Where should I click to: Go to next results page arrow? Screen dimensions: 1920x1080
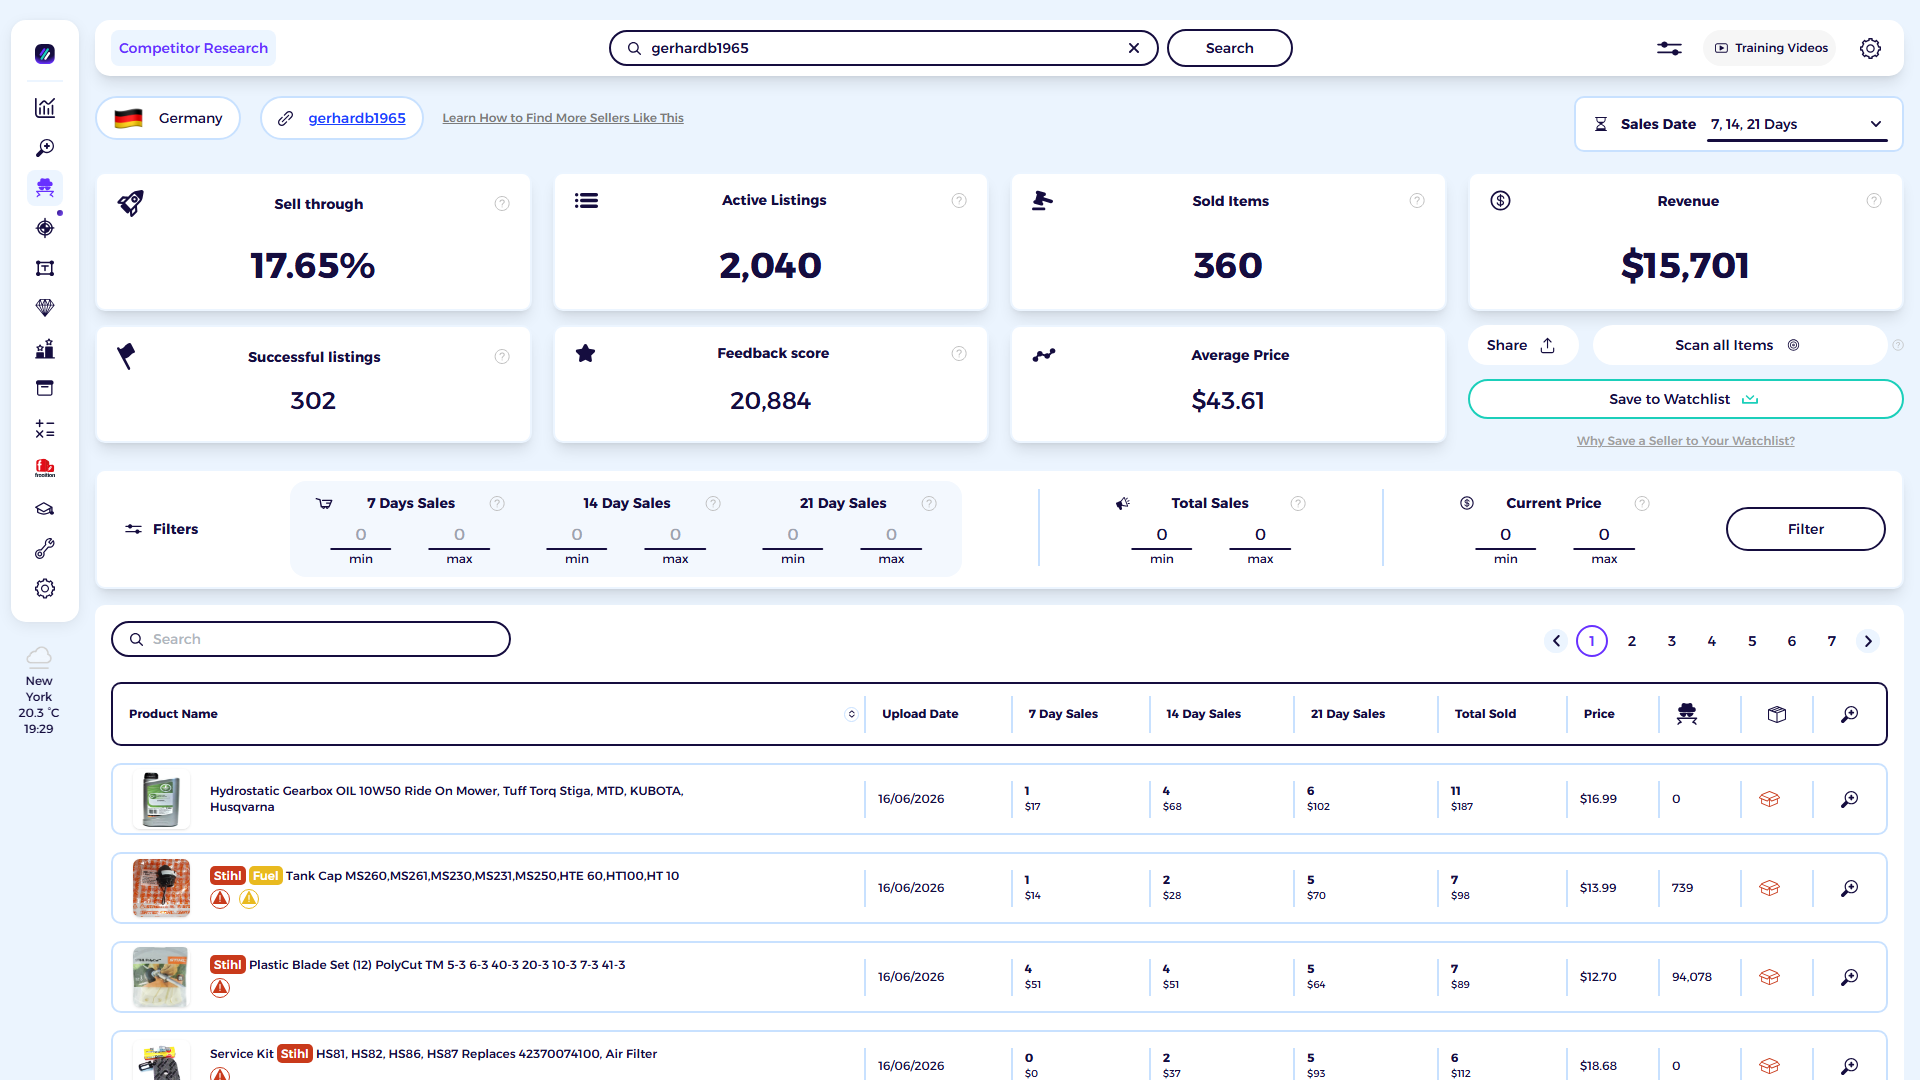1868,641
